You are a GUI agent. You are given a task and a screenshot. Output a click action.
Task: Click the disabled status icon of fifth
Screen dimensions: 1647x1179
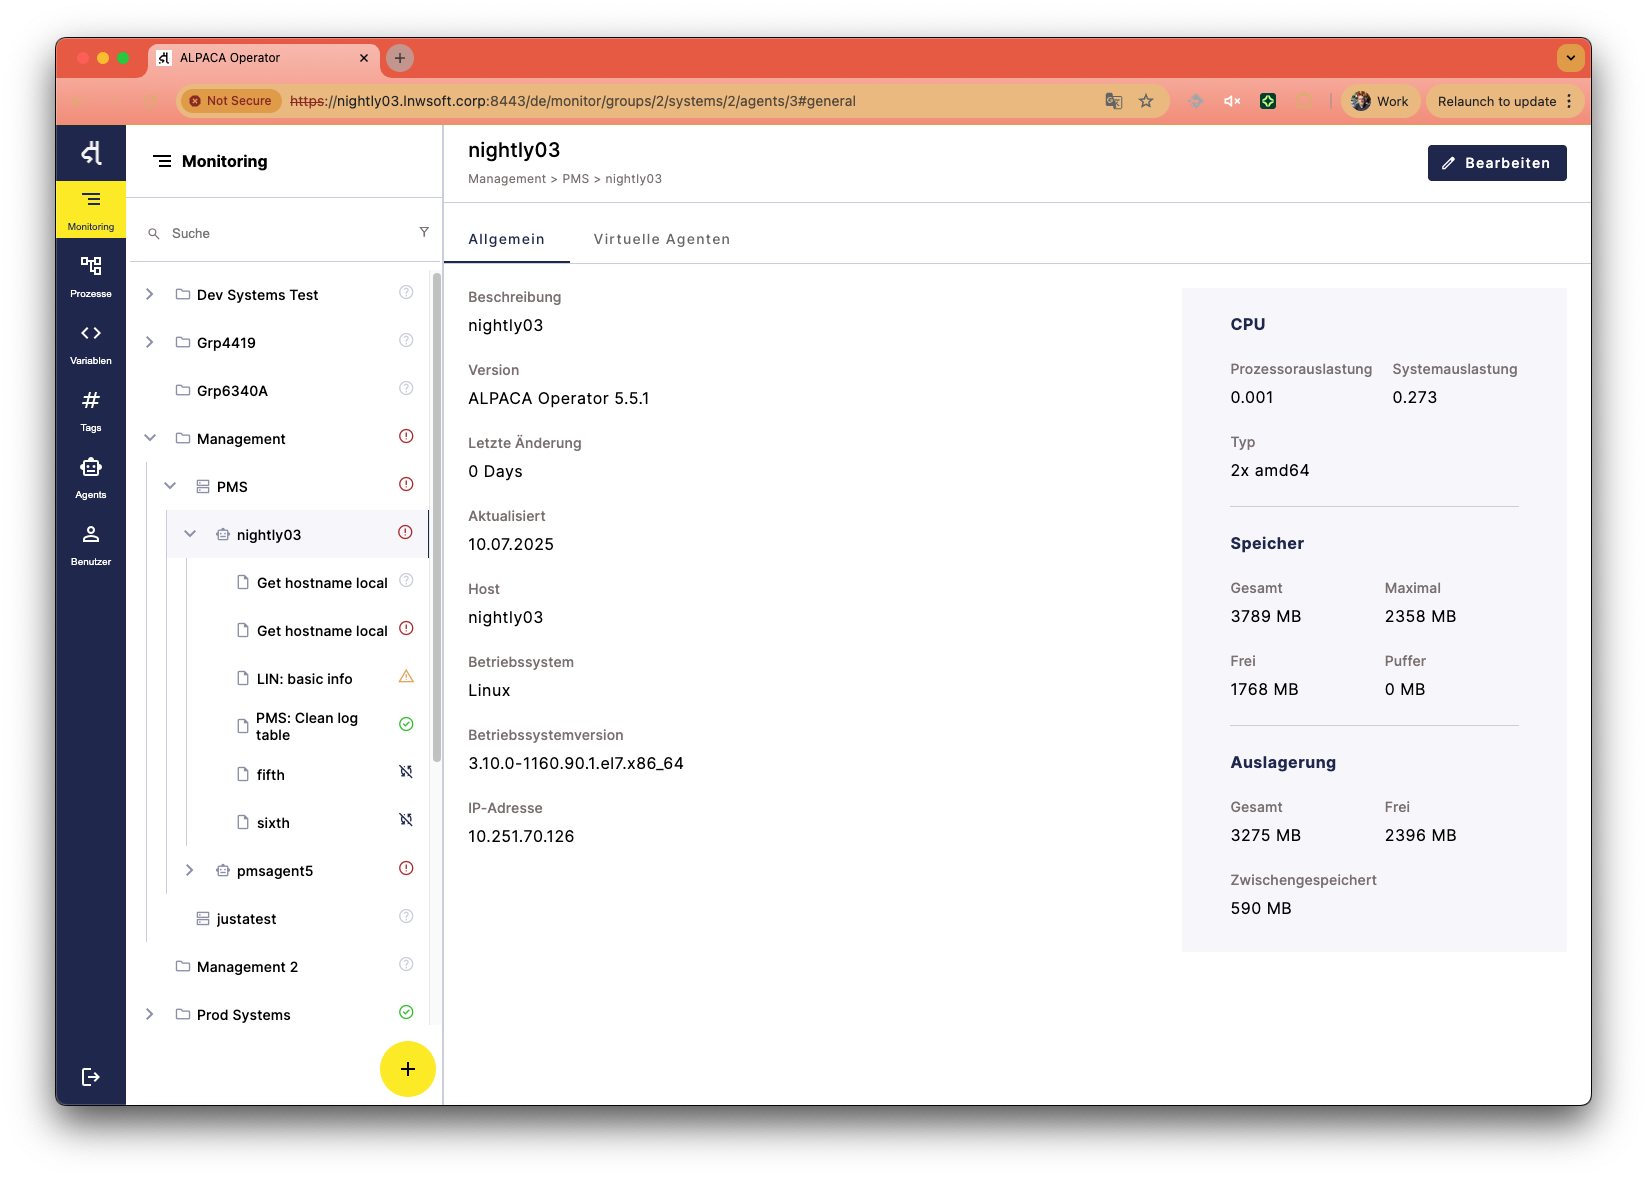tap(406, 772)
